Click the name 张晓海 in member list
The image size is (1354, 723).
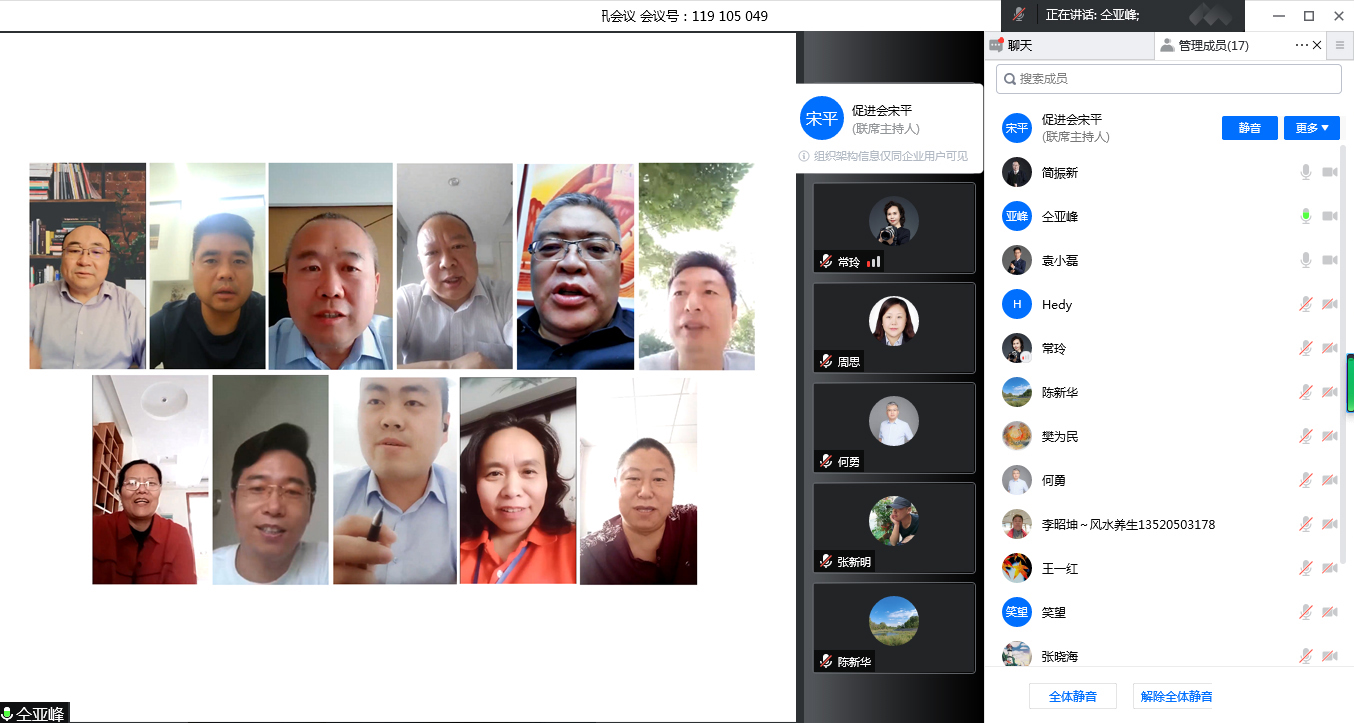1060,656
